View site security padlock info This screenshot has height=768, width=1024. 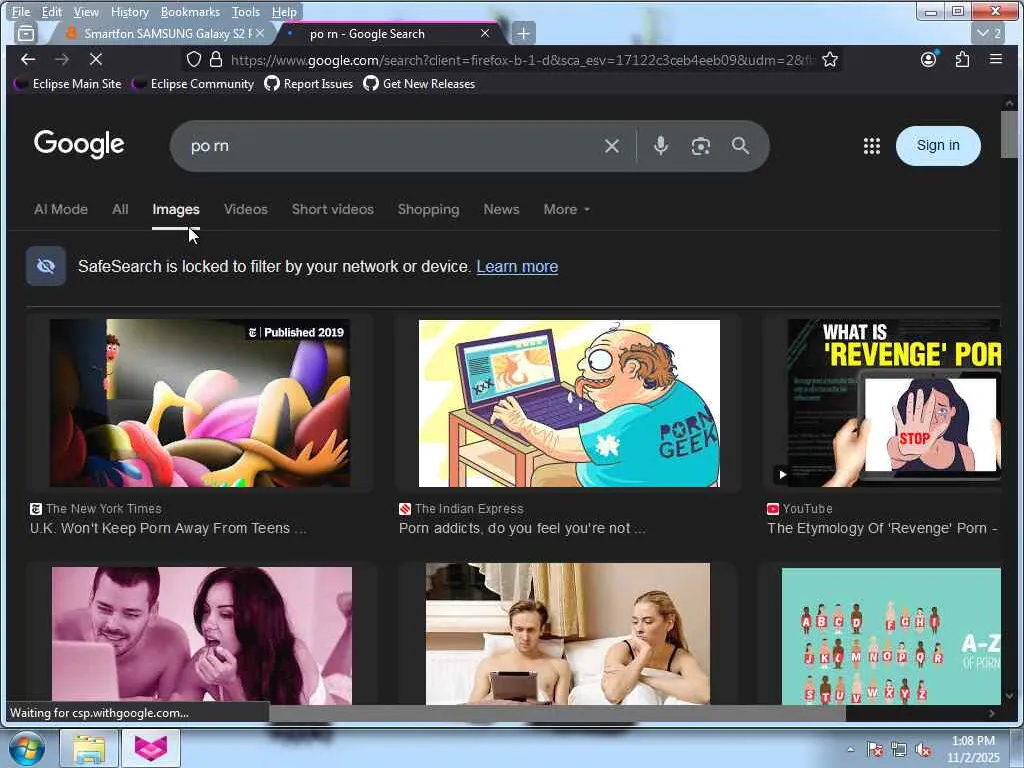click(x=216, y=60)
